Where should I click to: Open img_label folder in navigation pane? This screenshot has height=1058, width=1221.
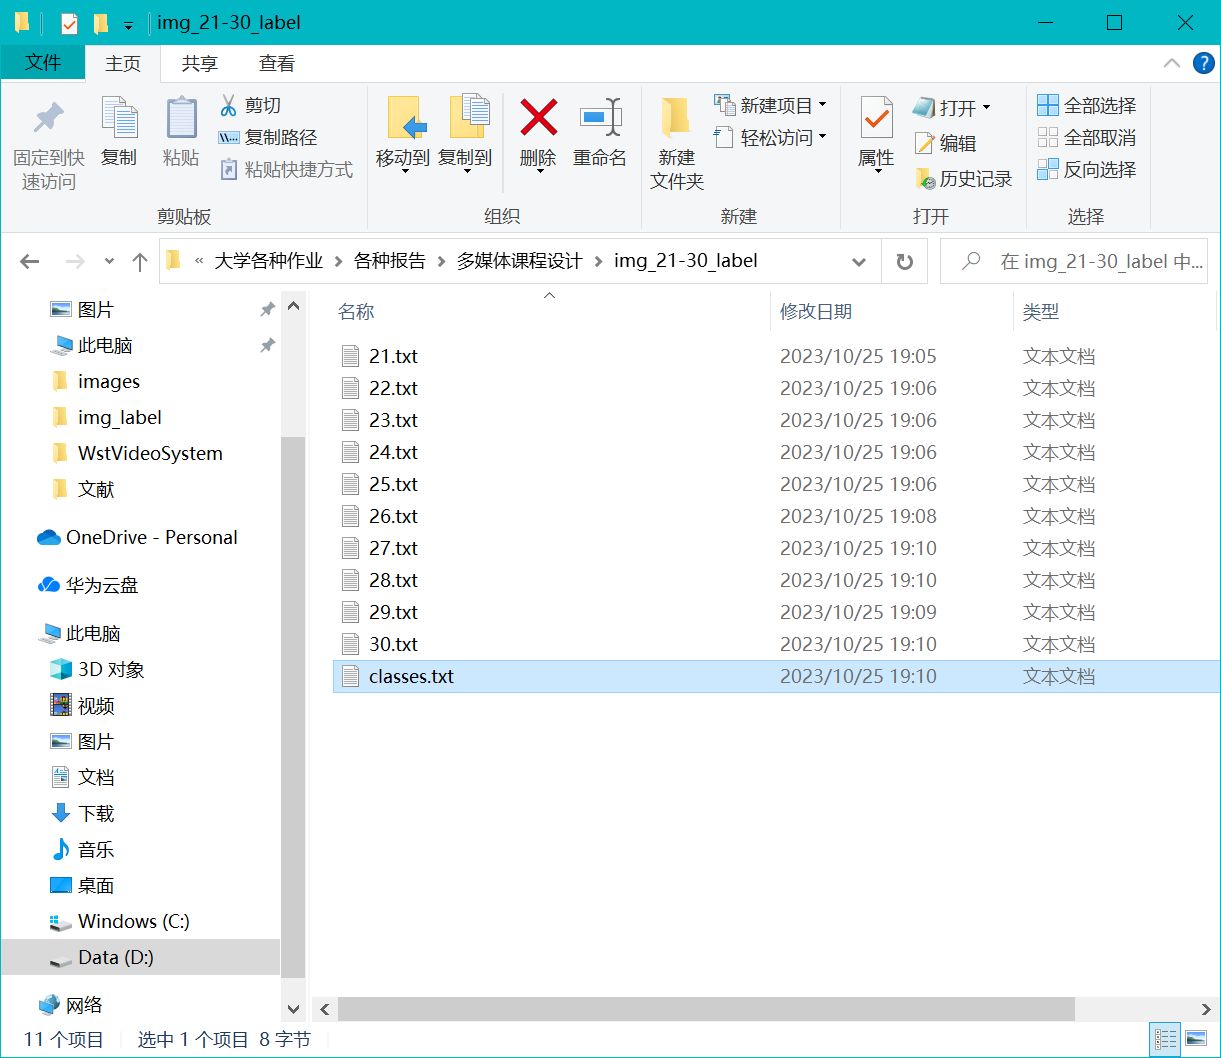(120, 417)
